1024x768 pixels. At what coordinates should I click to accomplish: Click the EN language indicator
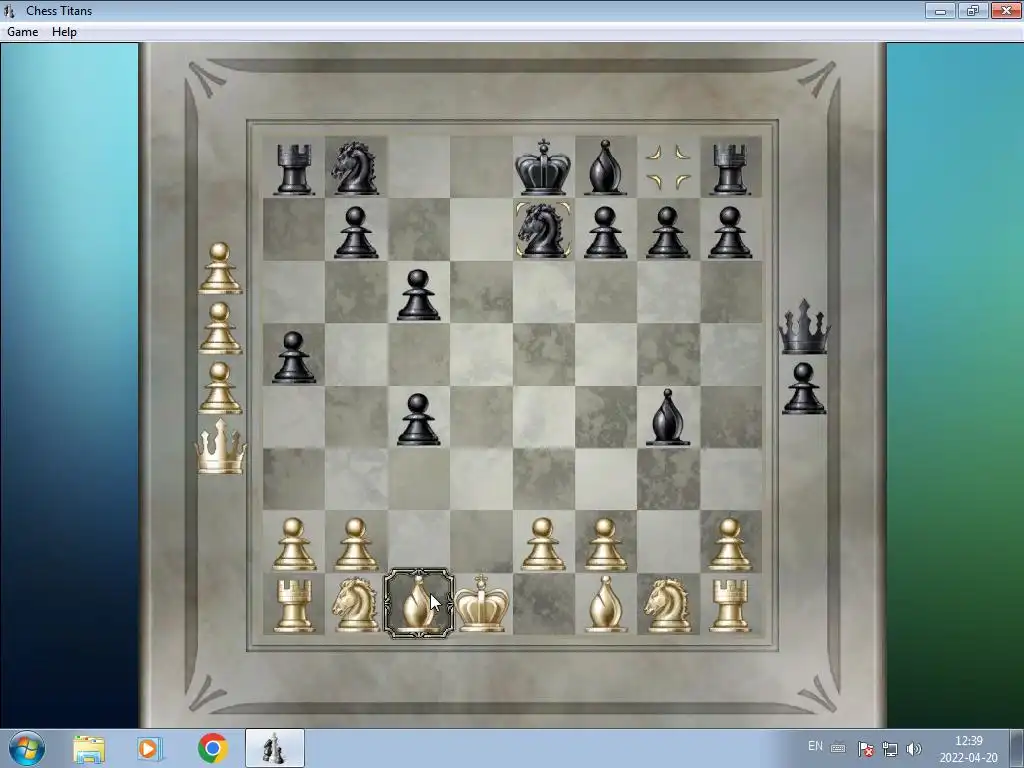pos(815,746)
